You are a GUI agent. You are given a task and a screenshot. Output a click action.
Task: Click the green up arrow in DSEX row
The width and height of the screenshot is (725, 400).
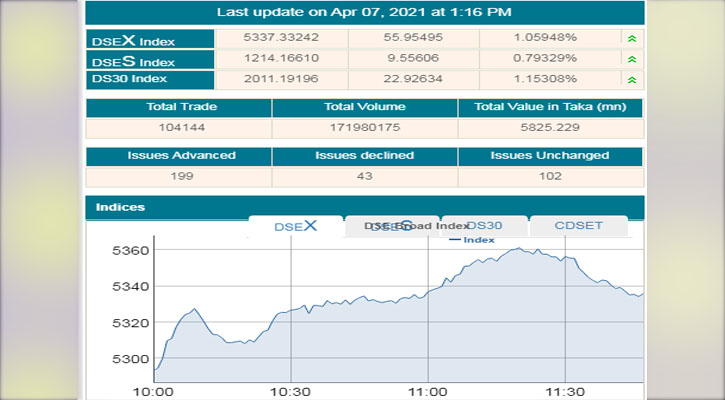pos(630,39)
